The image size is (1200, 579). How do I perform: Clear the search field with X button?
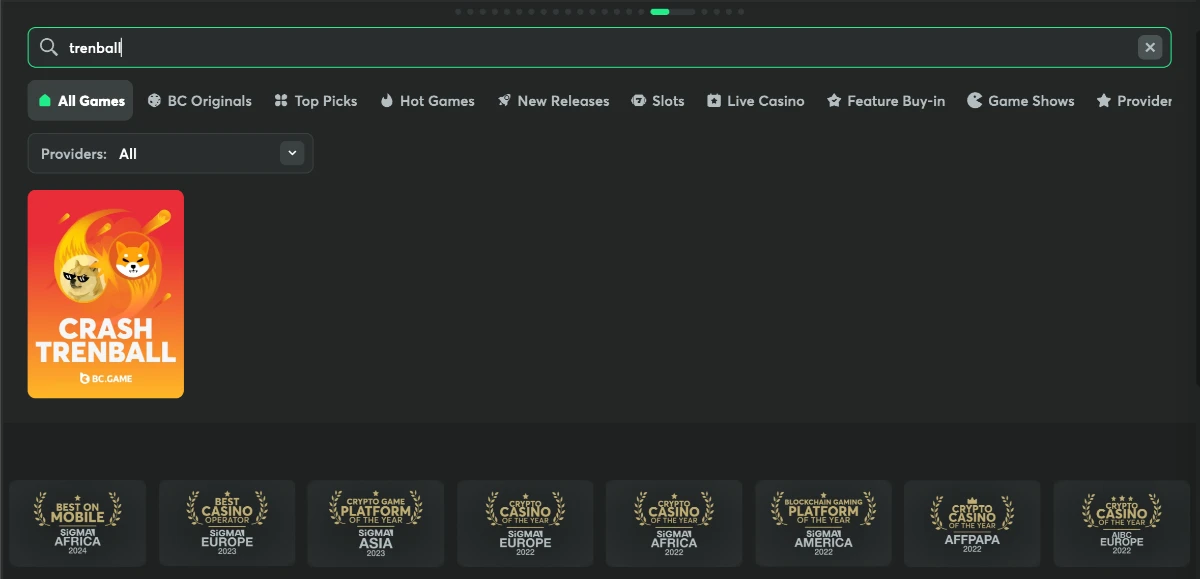1150,47
